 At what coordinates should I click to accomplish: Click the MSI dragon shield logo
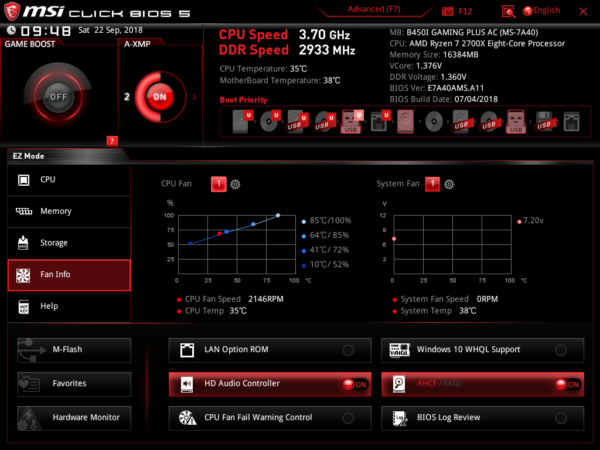[12, 11]
